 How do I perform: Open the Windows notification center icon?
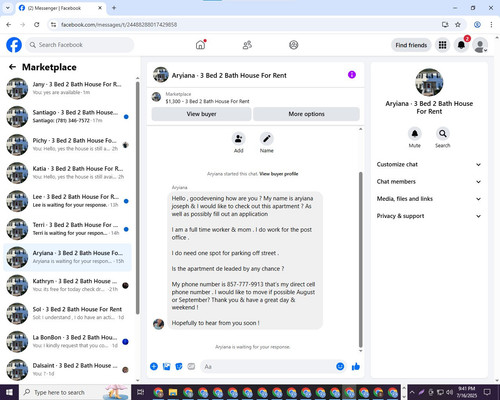(x=487, y=392)
